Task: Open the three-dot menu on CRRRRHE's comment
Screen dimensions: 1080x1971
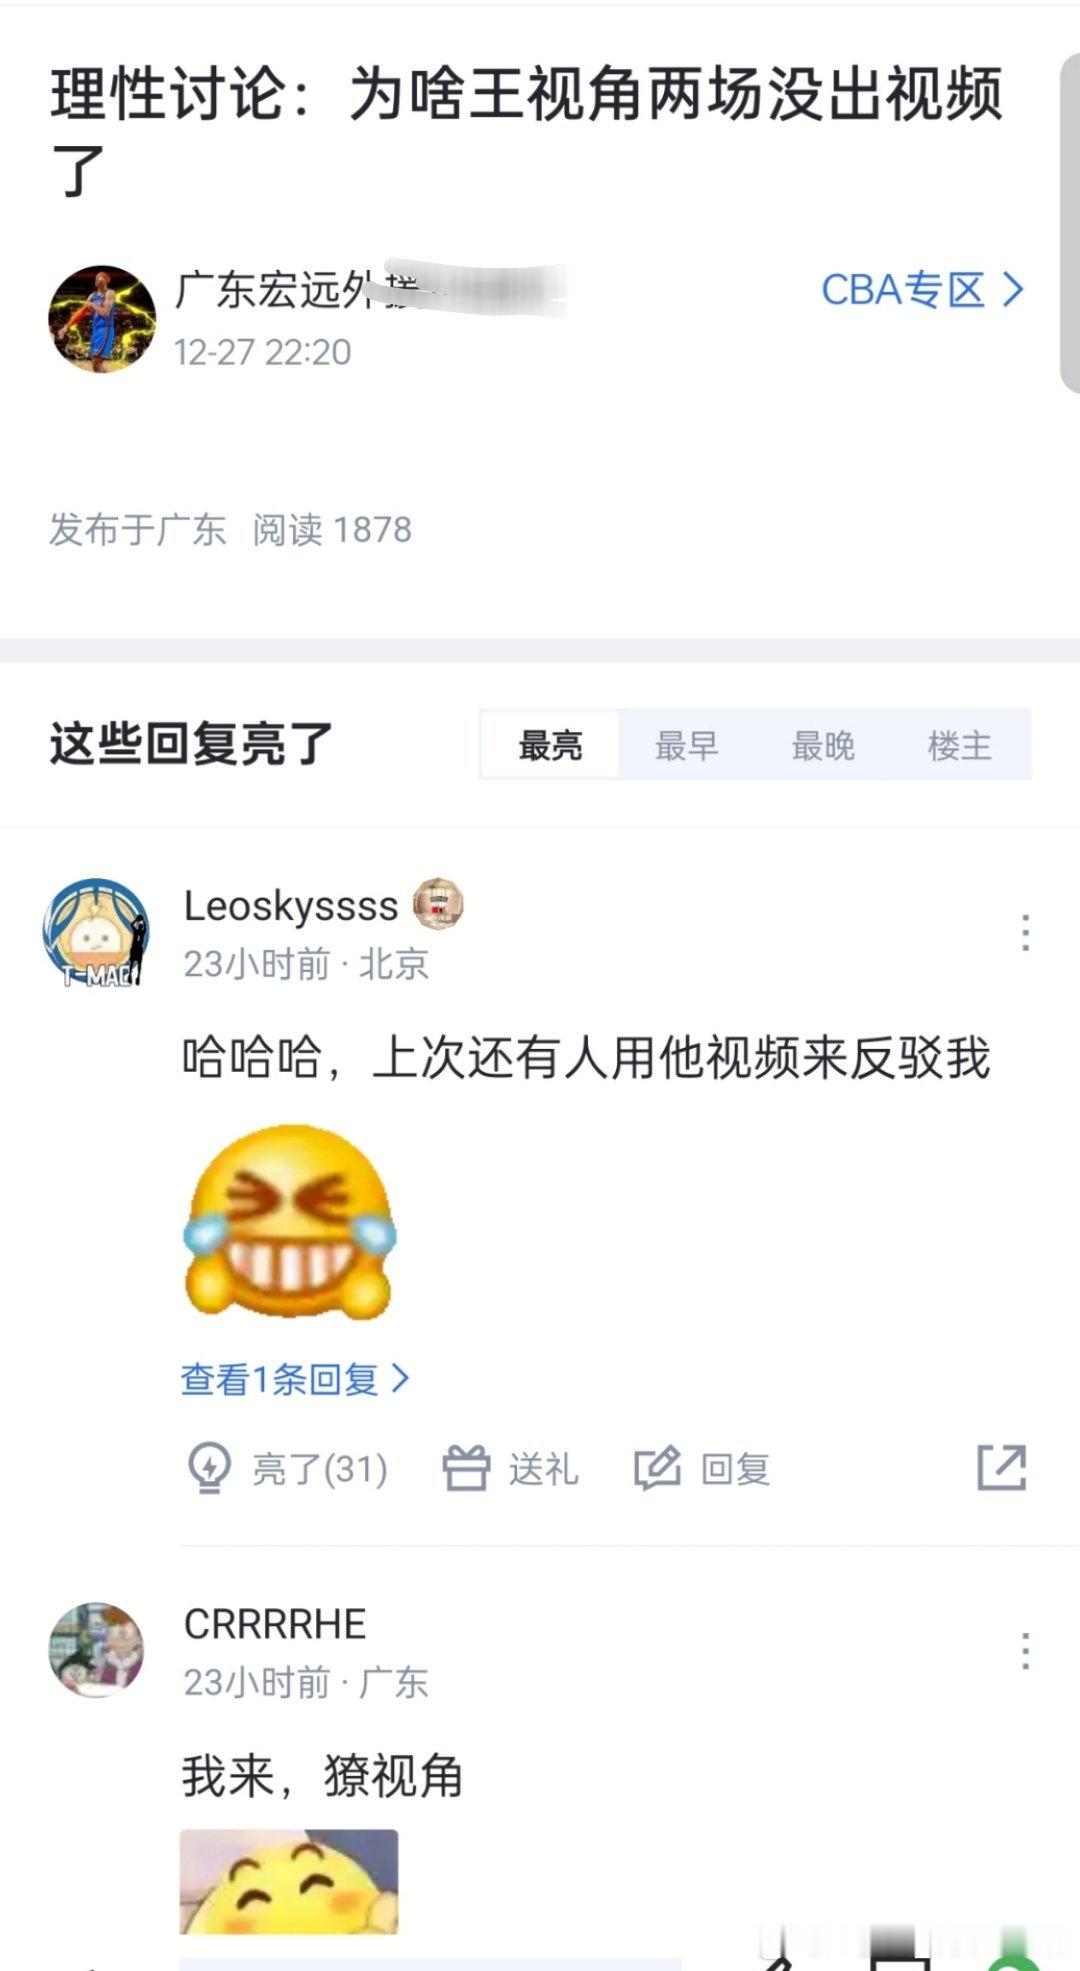Action: point(1025,1651)
